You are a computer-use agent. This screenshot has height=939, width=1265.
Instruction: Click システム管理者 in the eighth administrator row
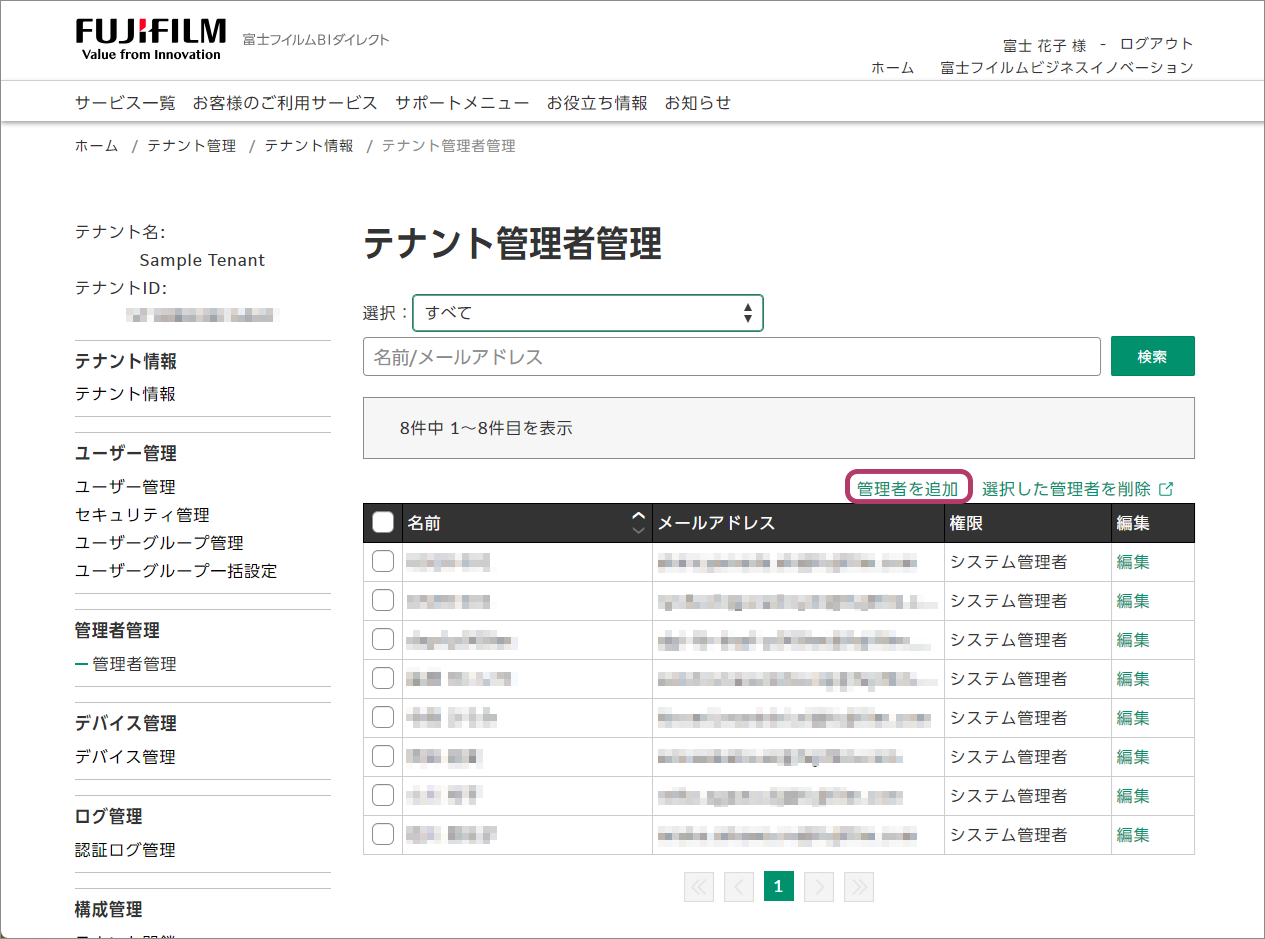pyautogui.click(x=1008, y=835)
